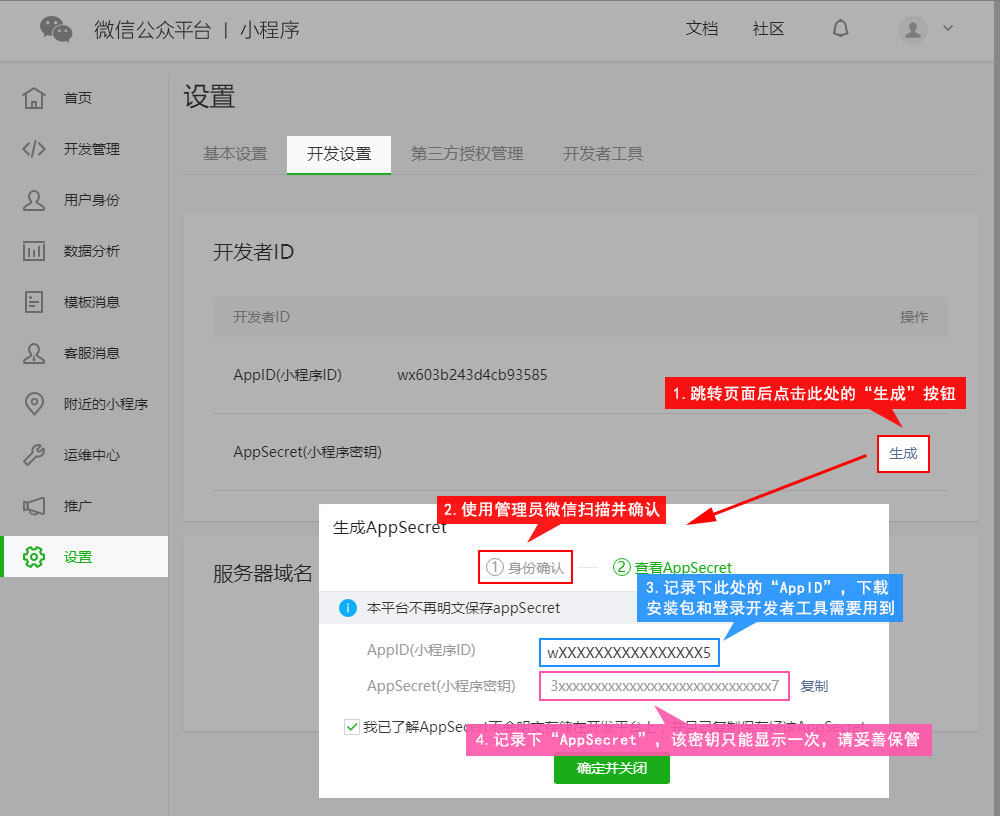Open 附近的小程序 location pin icon
This screenshot has width=1000, height=816.
[34, 404]
